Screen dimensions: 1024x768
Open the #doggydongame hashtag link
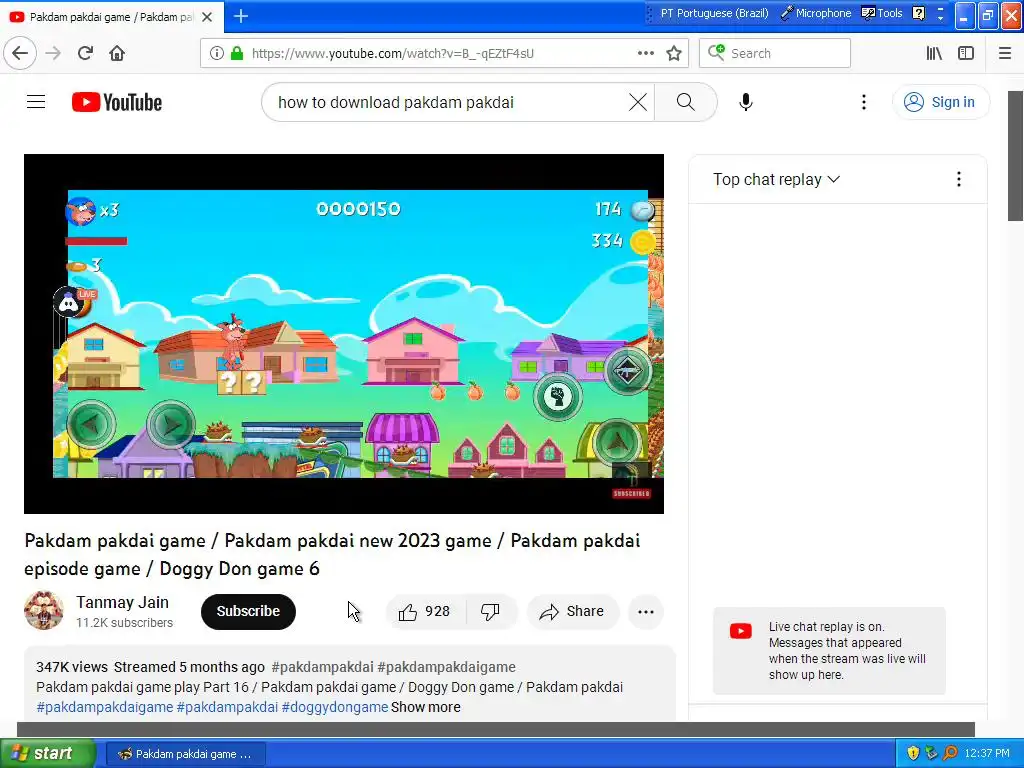pyautogui.click(x=335, y=707)
